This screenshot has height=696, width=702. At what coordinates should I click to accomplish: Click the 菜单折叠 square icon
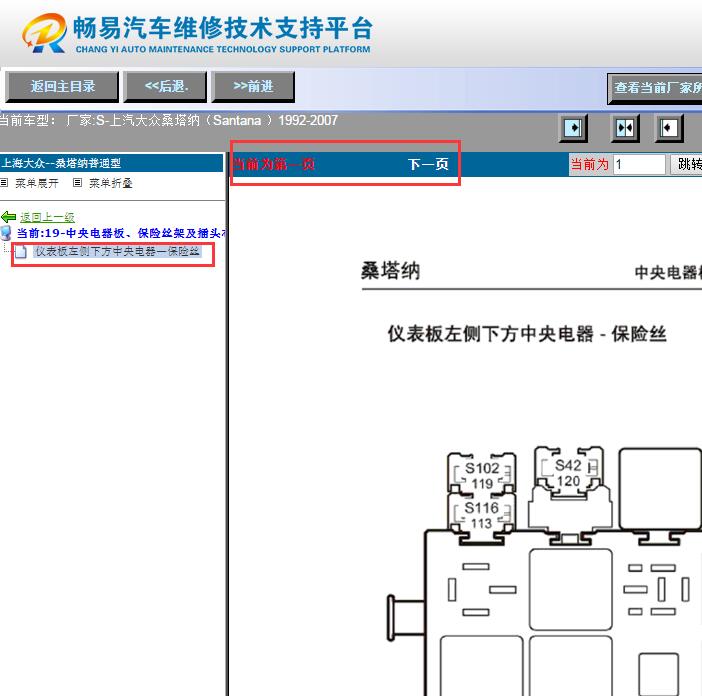pyautogui.click(x=77, y=182)
